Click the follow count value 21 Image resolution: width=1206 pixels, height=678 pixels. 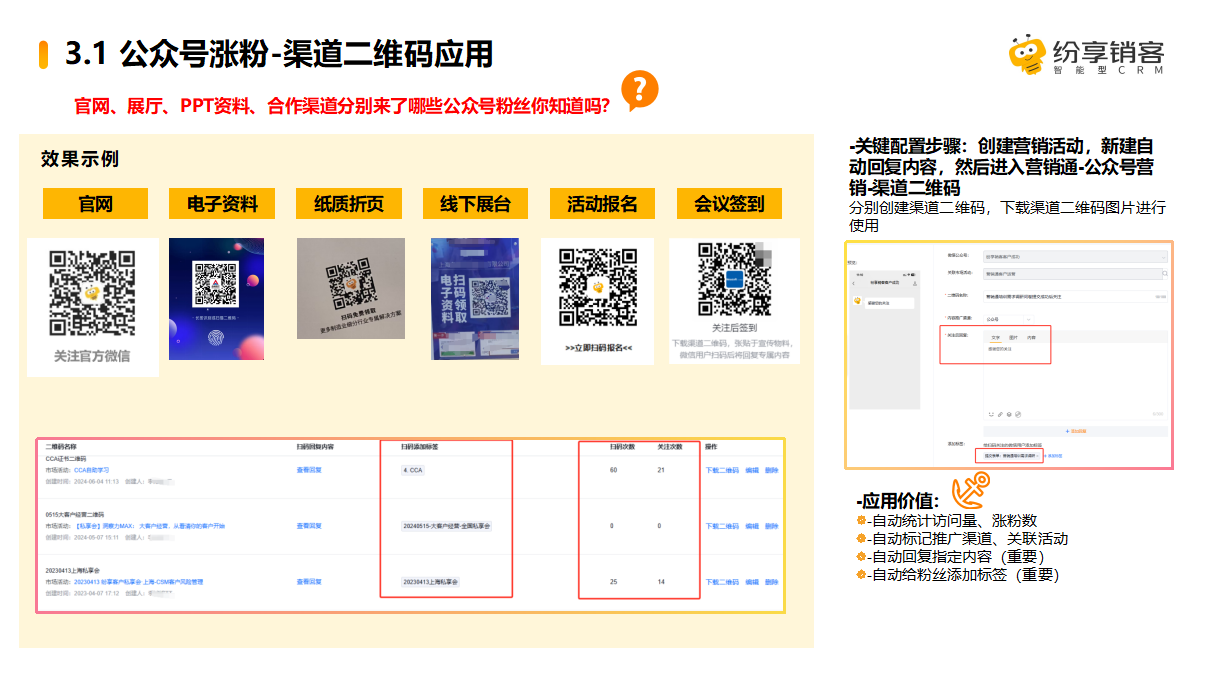click(x=661, y=469)
